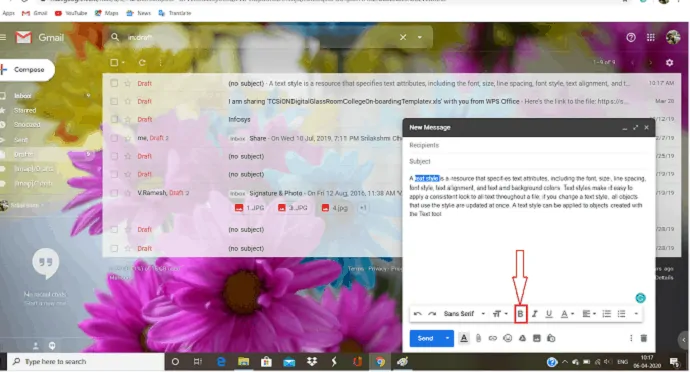This screenshot has width=690, height=372.
Task: Send the new message
Action: point(426,338)
